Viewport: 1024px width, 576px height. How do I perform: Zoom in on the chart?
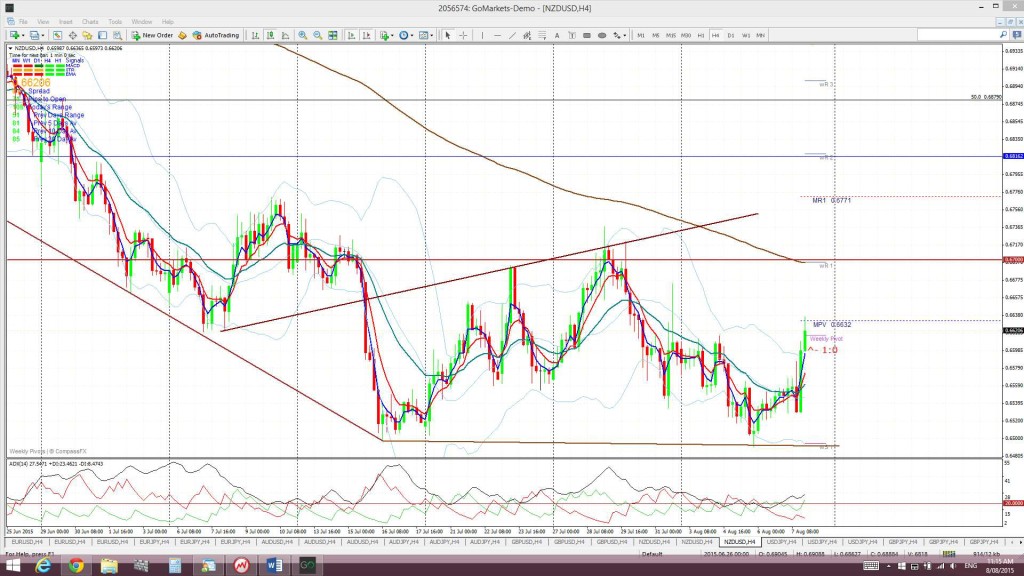tap(302, 35)
